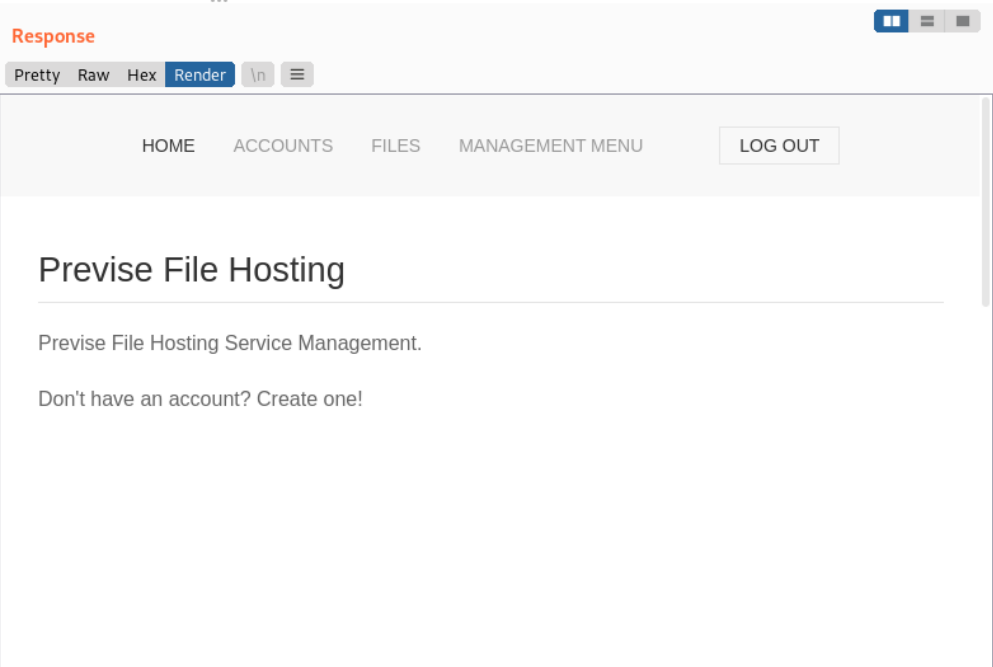Click the LOG OUT button
Viewport: 993px width, 667px height.
click(779, 146)
